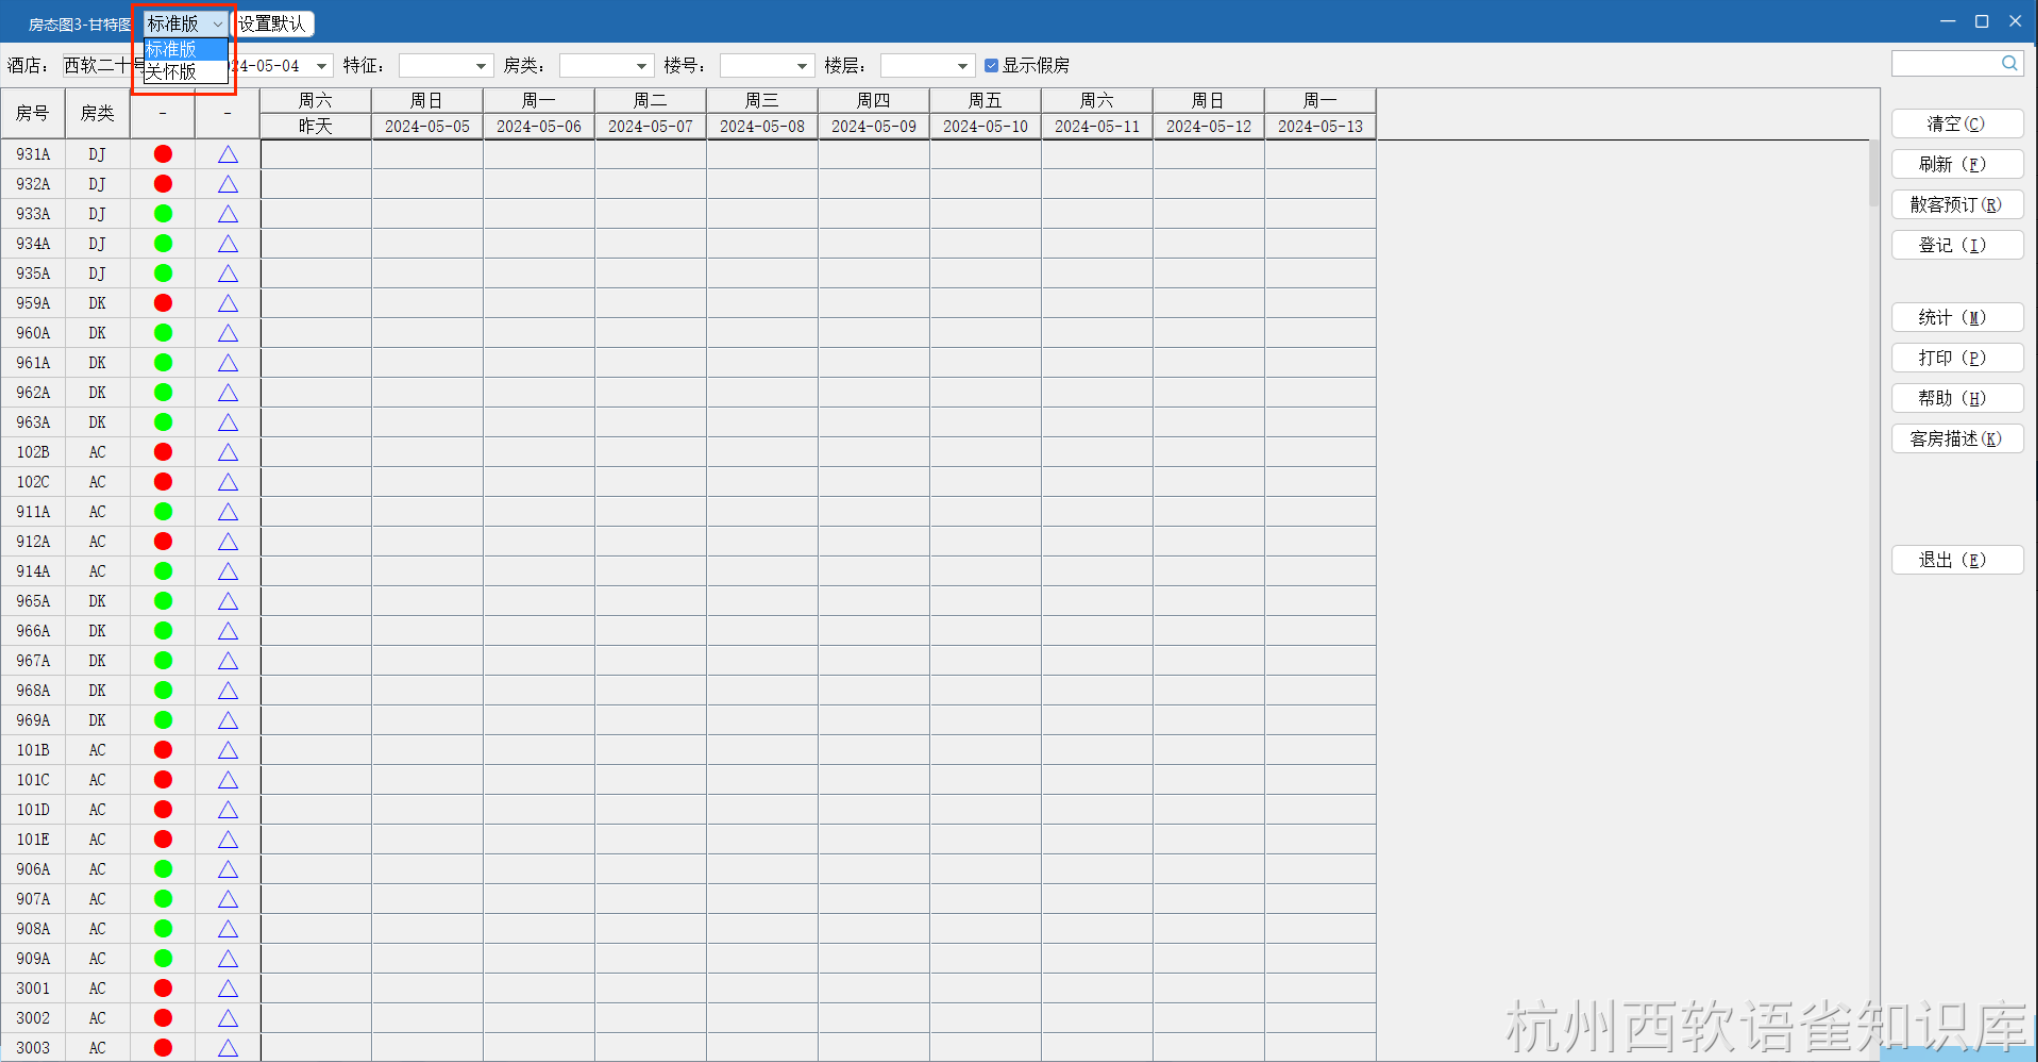Screen dimensions: 2038x1062
Task: Click the blue triangle icon for room 914A
Action: point(228,571)
